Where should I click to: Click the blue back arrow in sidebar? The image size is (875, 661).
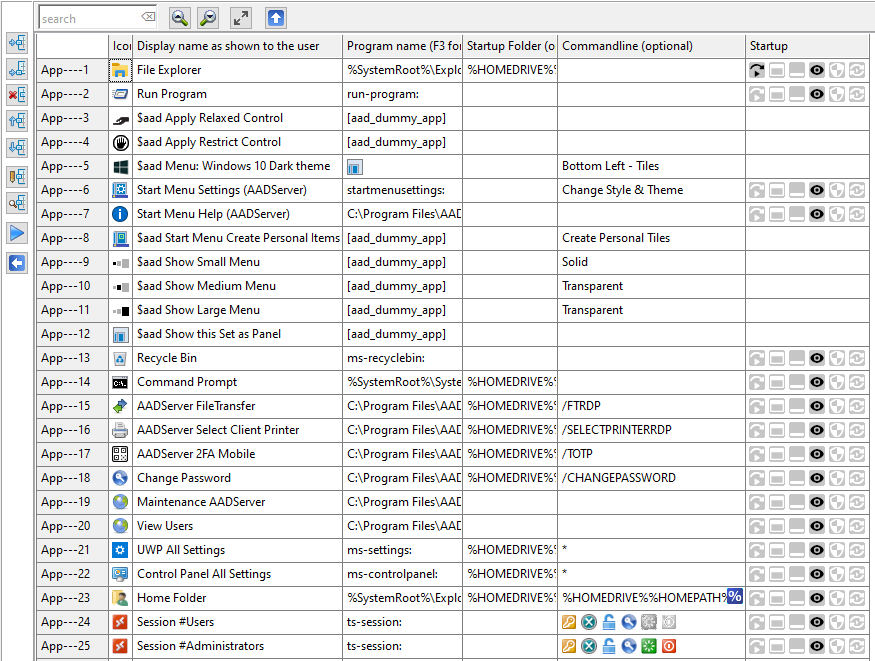pos(17,263)
